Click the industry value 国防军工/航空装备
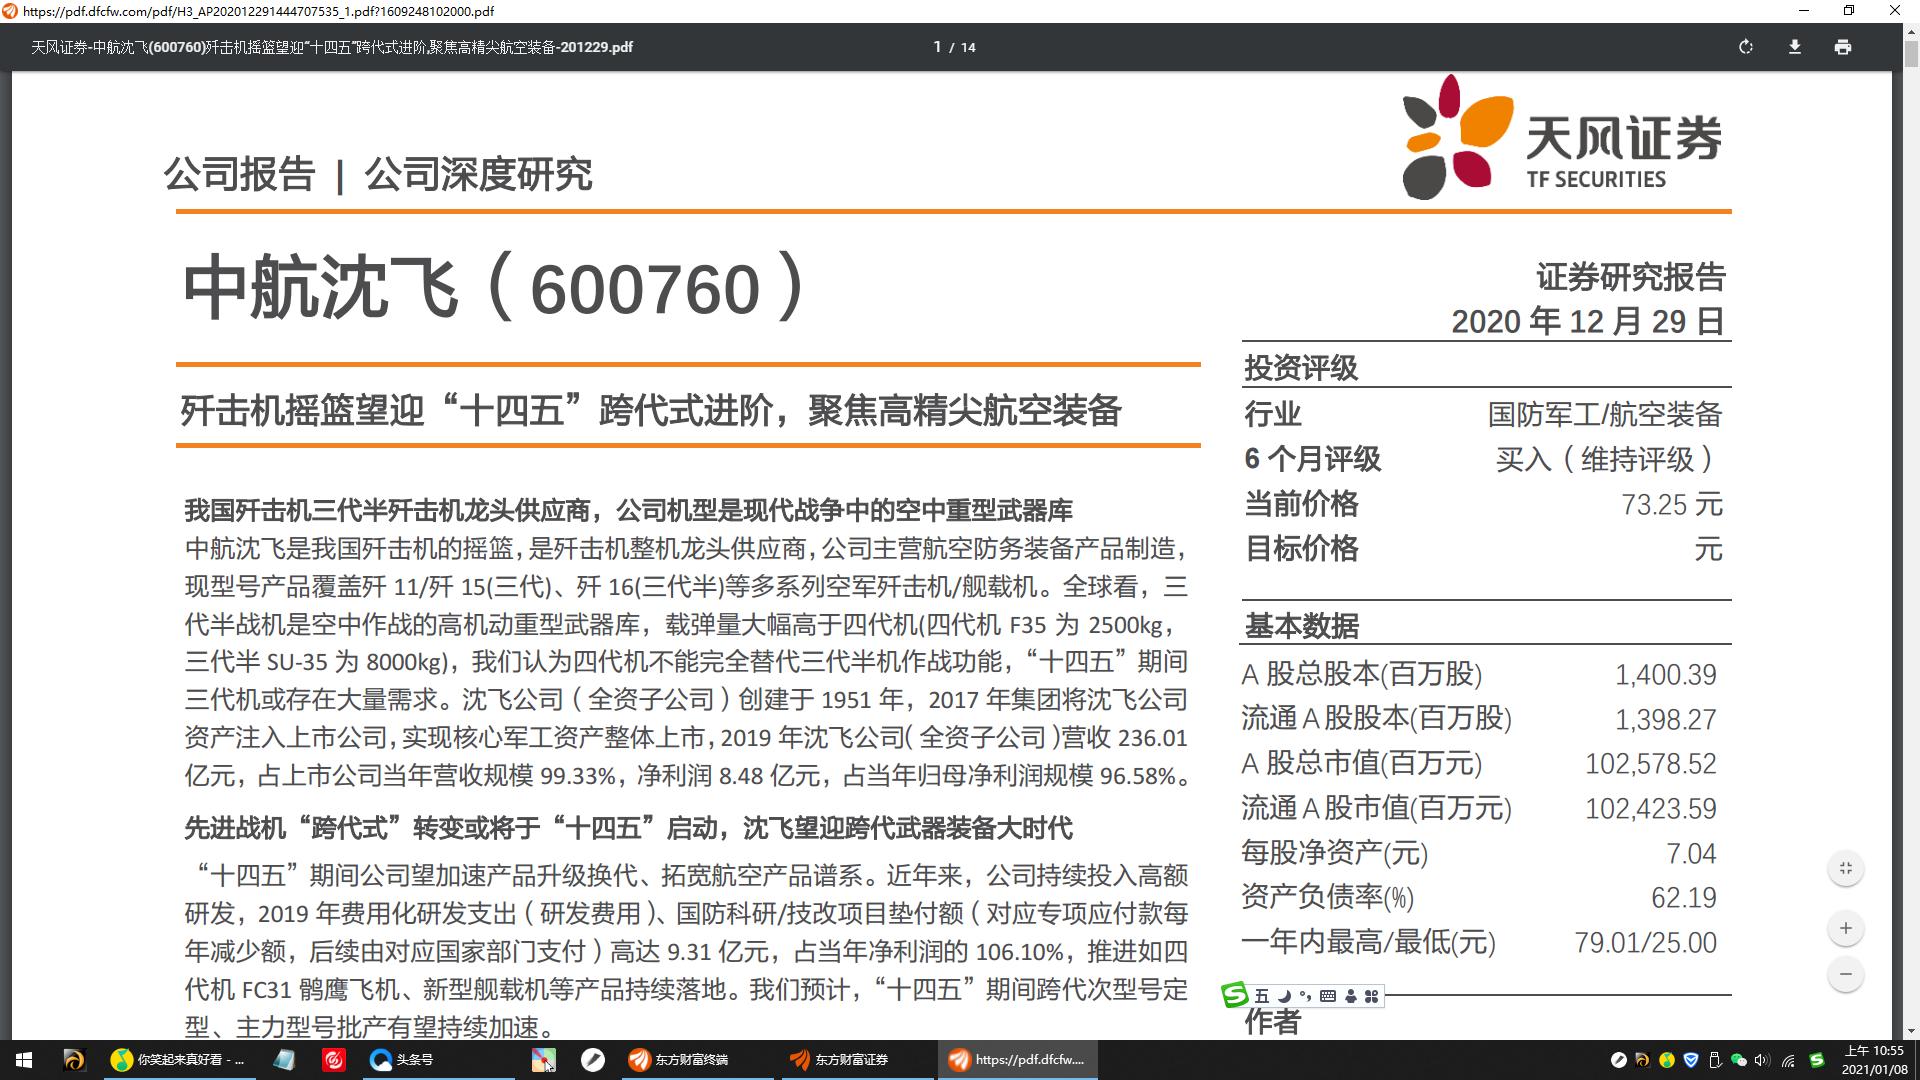 pyautogui.click(x=1605, y=414)
